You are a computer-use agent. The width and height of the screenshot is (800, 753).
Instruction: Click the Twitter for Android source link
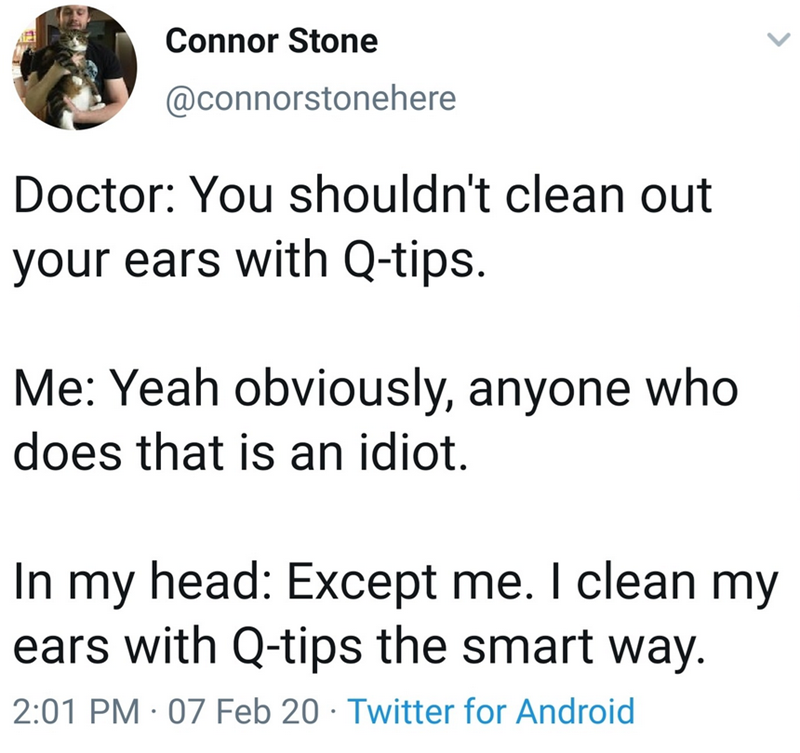(x=494, y=712)
